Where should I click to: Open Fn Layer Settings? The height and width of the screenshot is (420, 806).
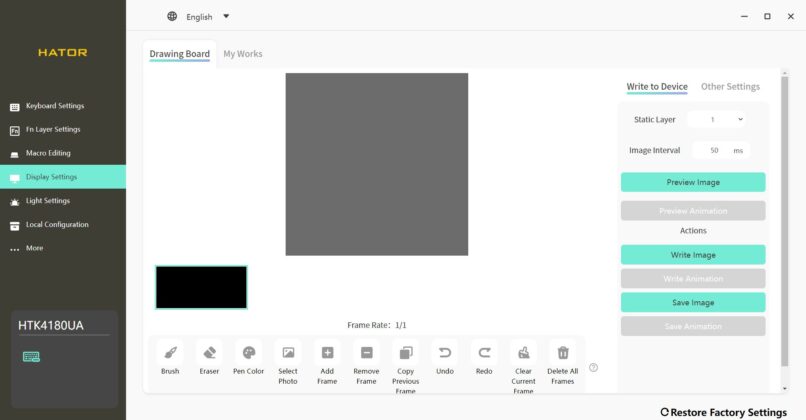tap(63, 130)
